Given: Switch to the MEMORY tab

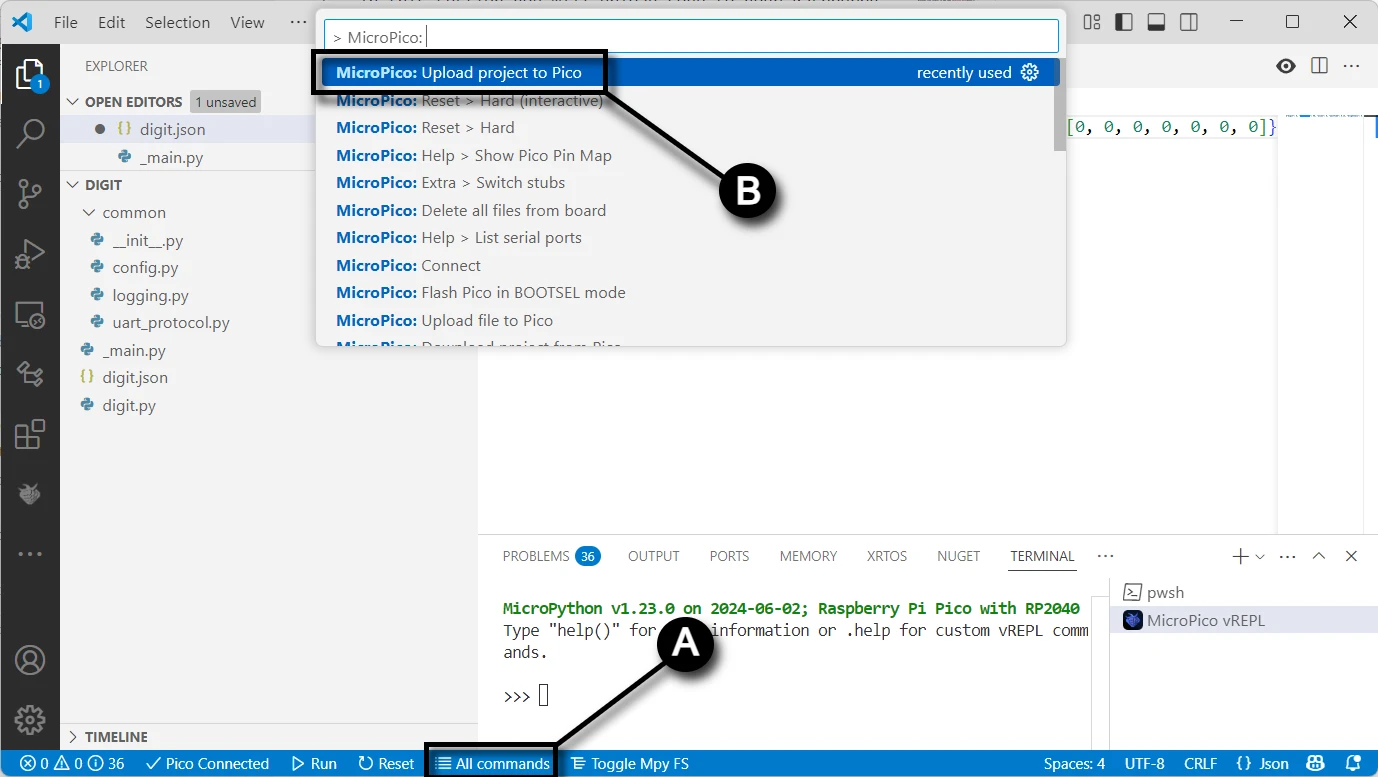Looking at the screenshot, I should (808, 556).
